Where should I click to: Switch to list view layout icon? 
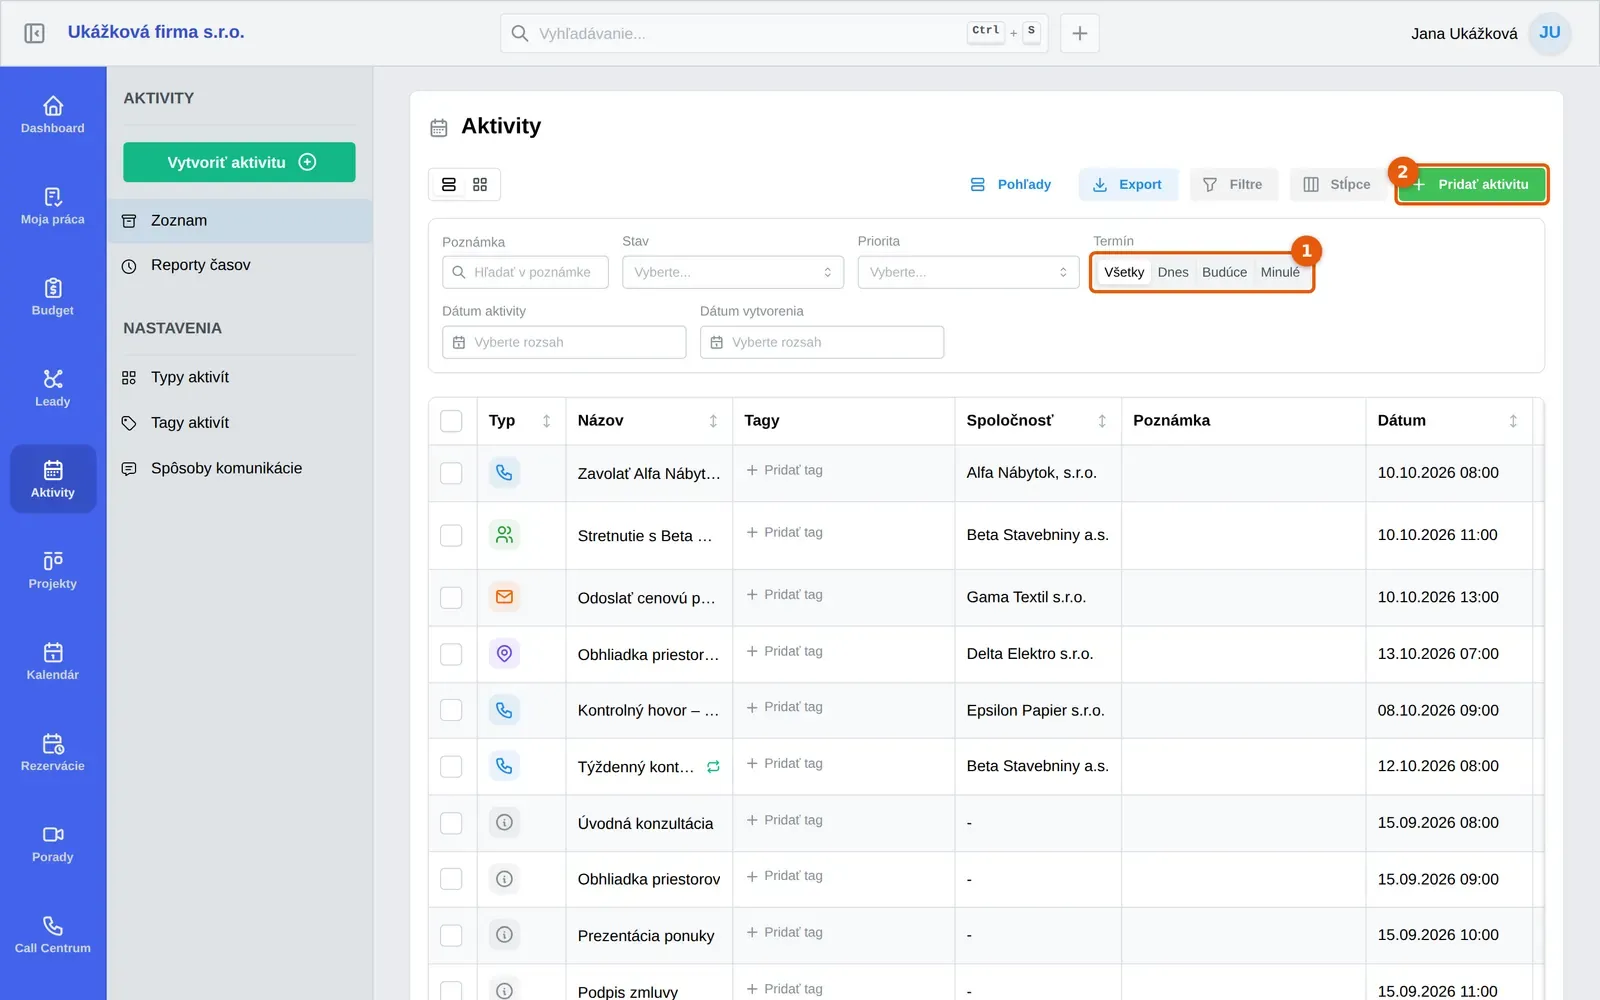[449, 184]
